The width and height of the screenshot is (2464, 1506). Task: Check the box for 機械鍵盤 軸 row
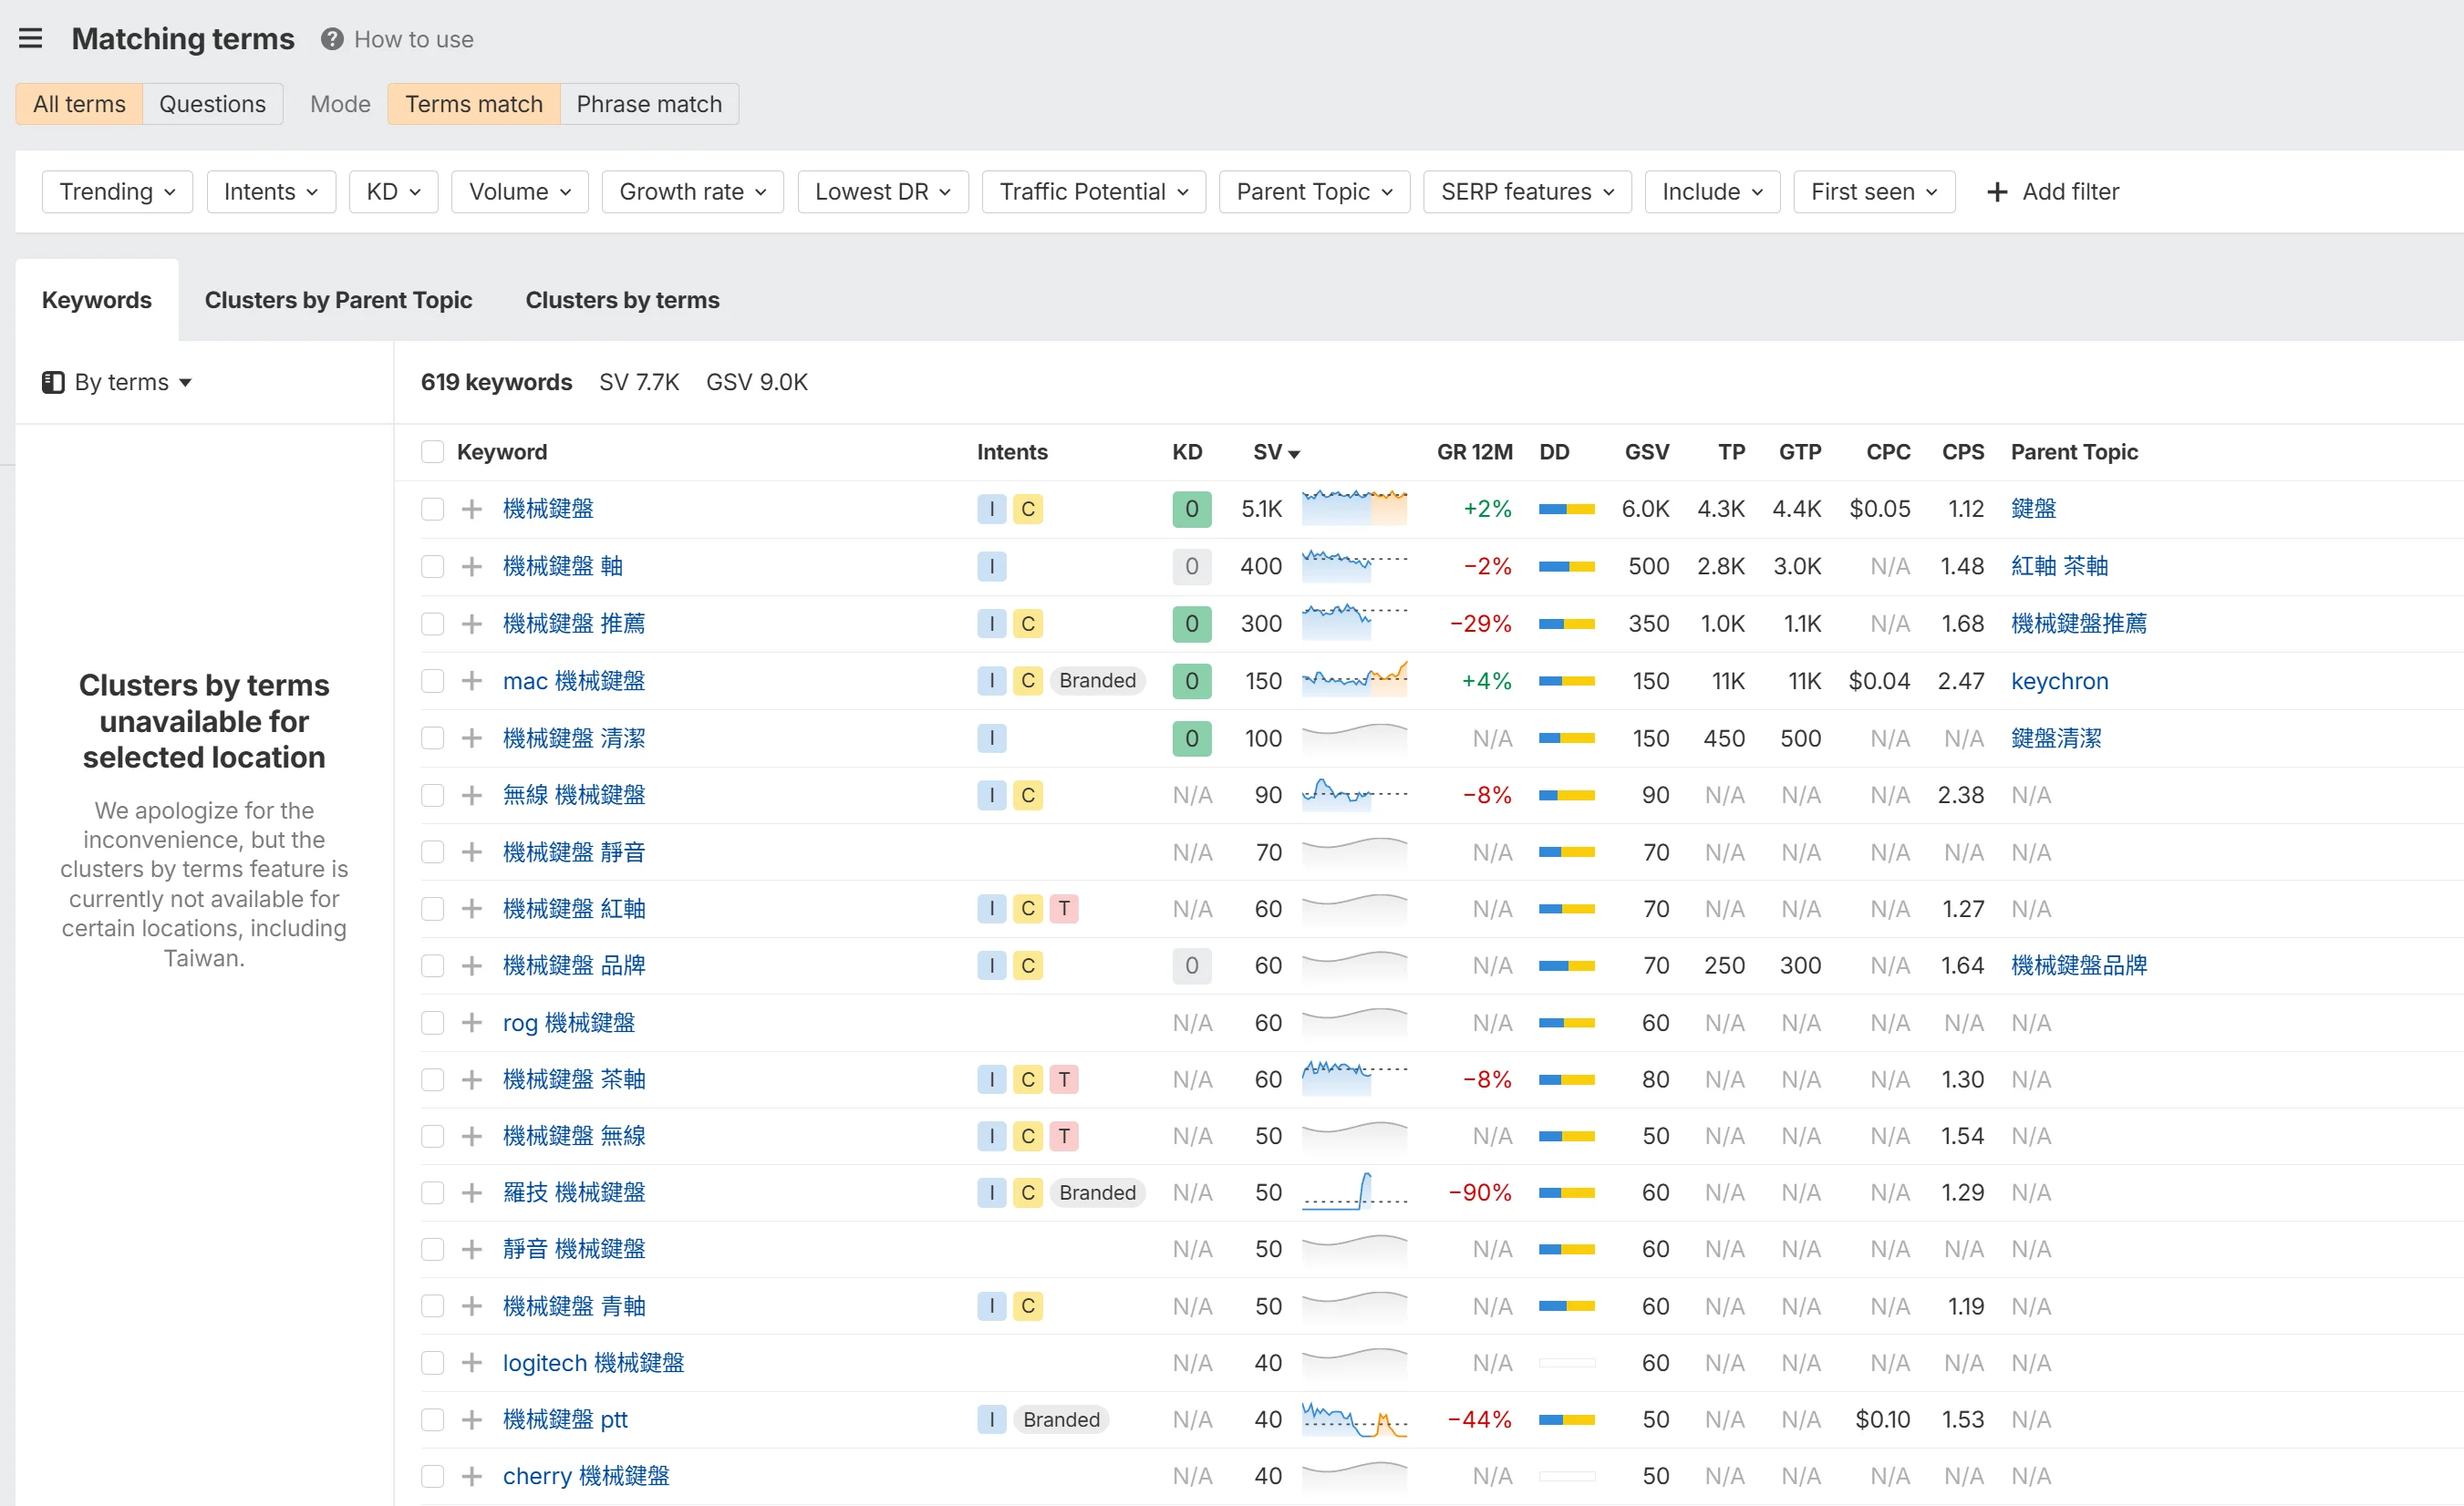point(432,567)
